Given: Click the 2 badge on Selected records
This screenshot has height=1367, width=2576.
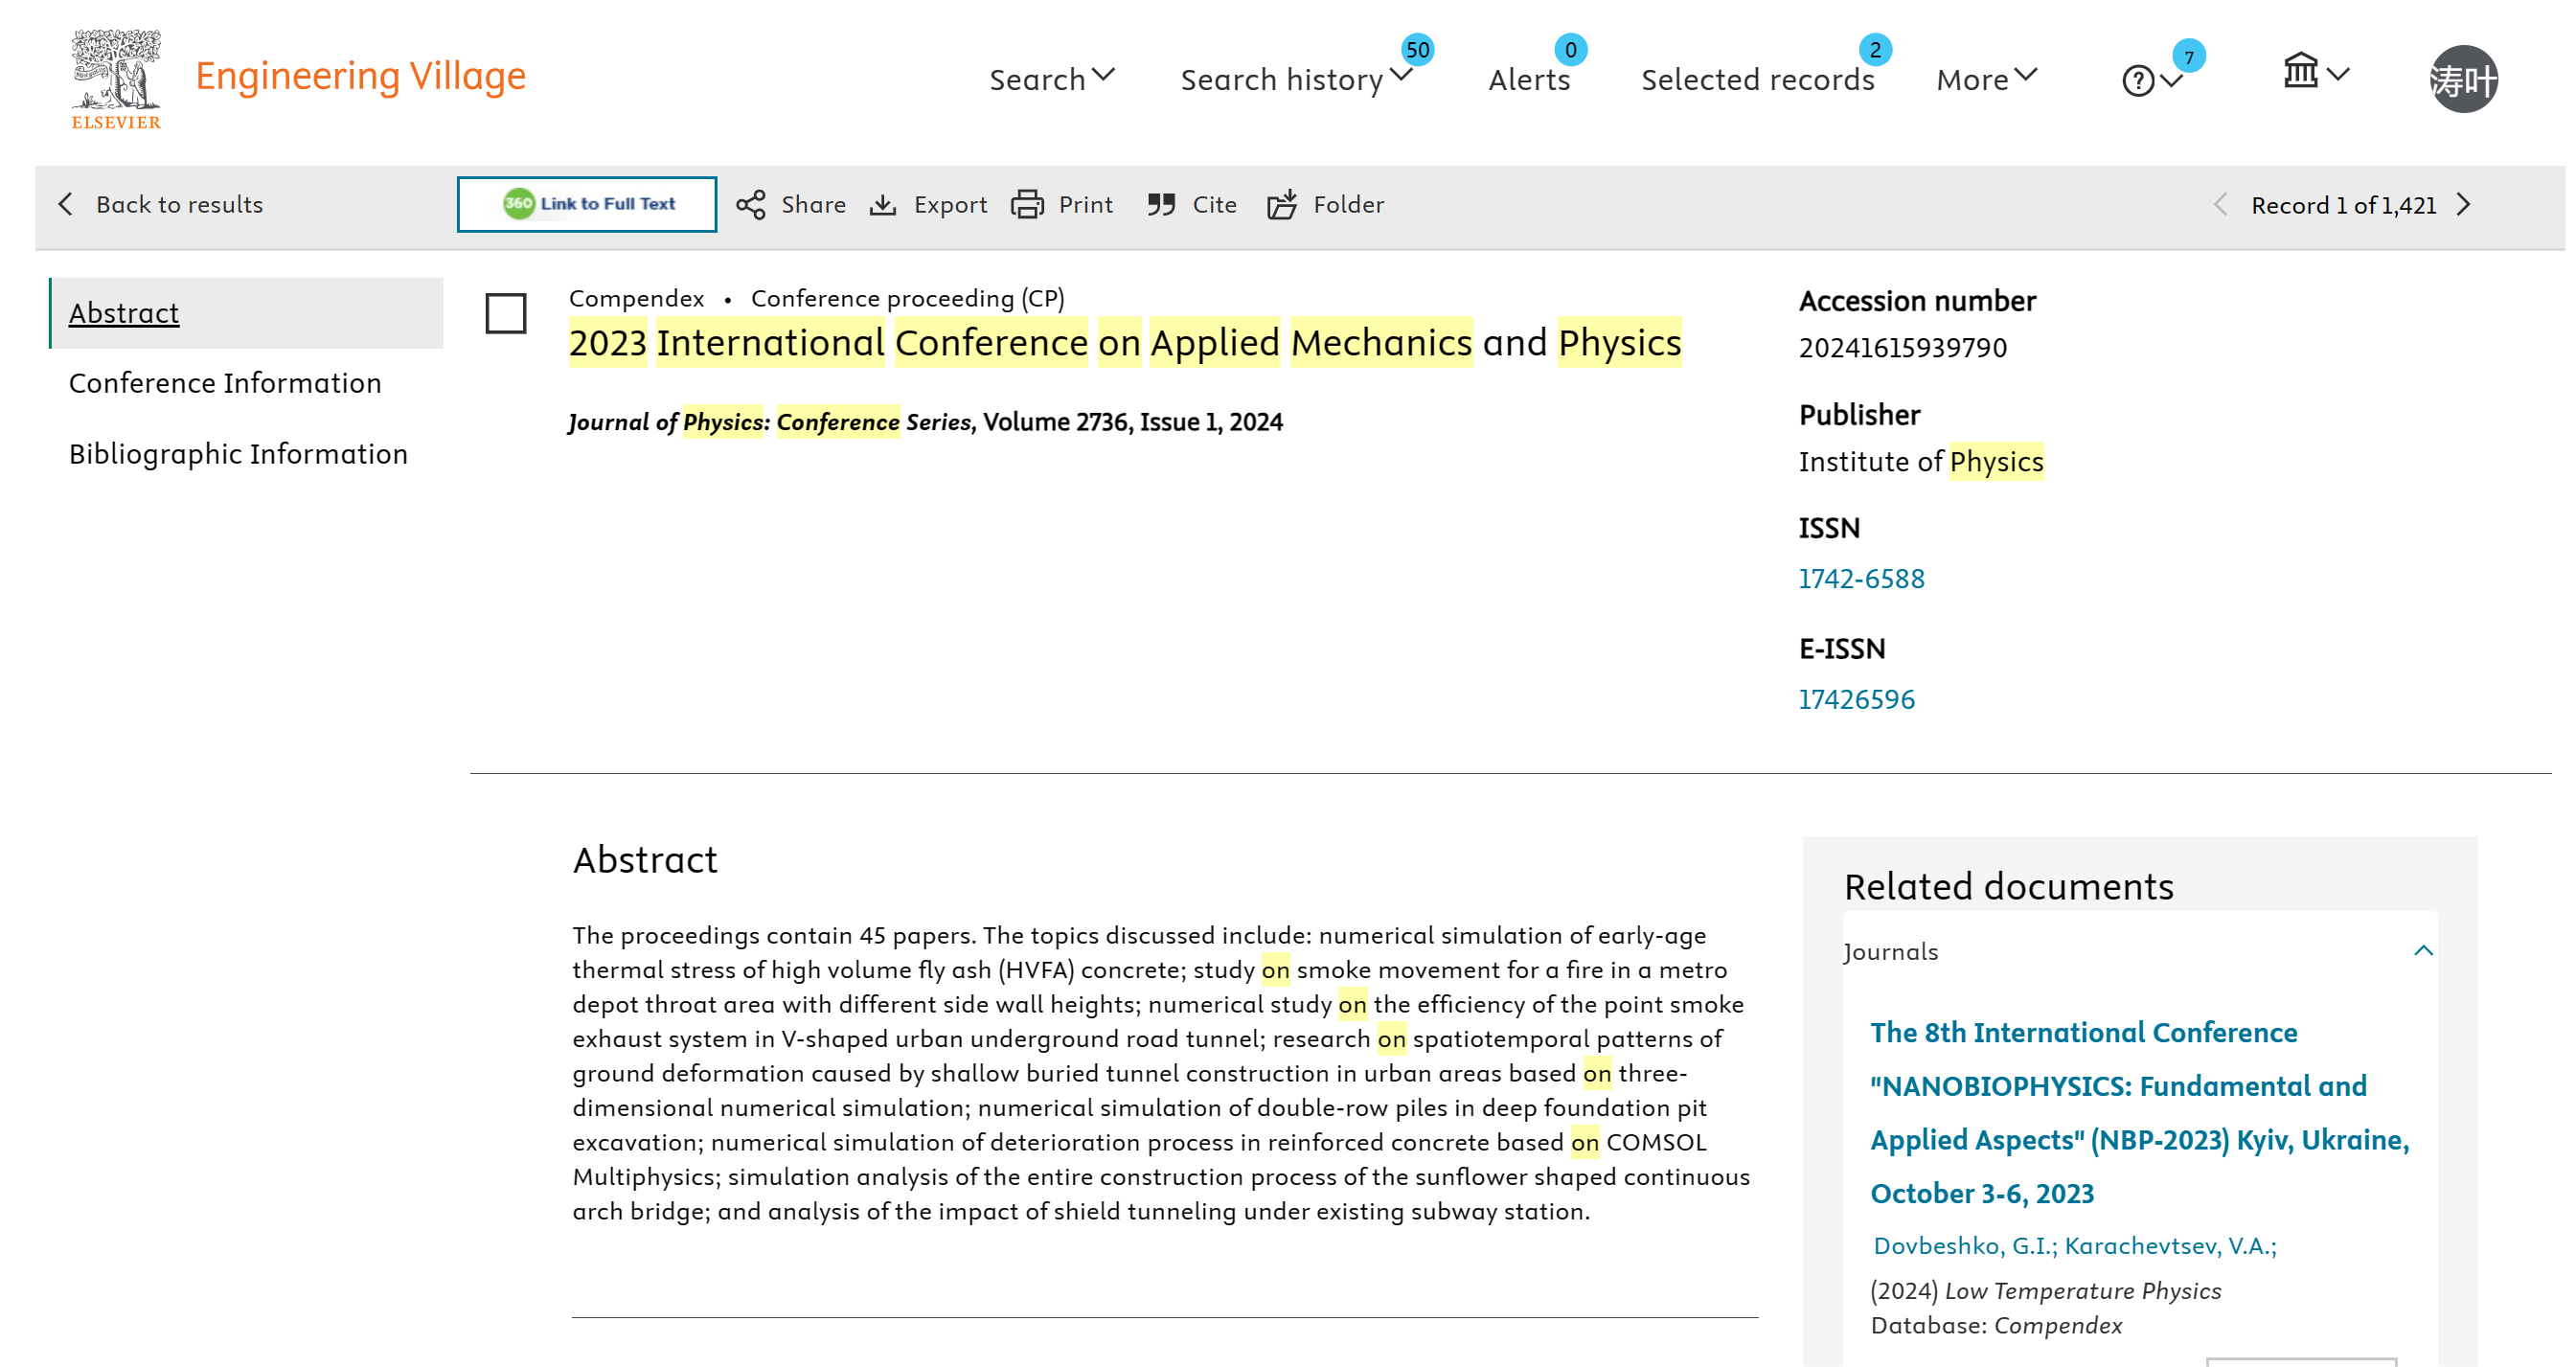Looking at the screenshot, I should (x=1875, y=49).
